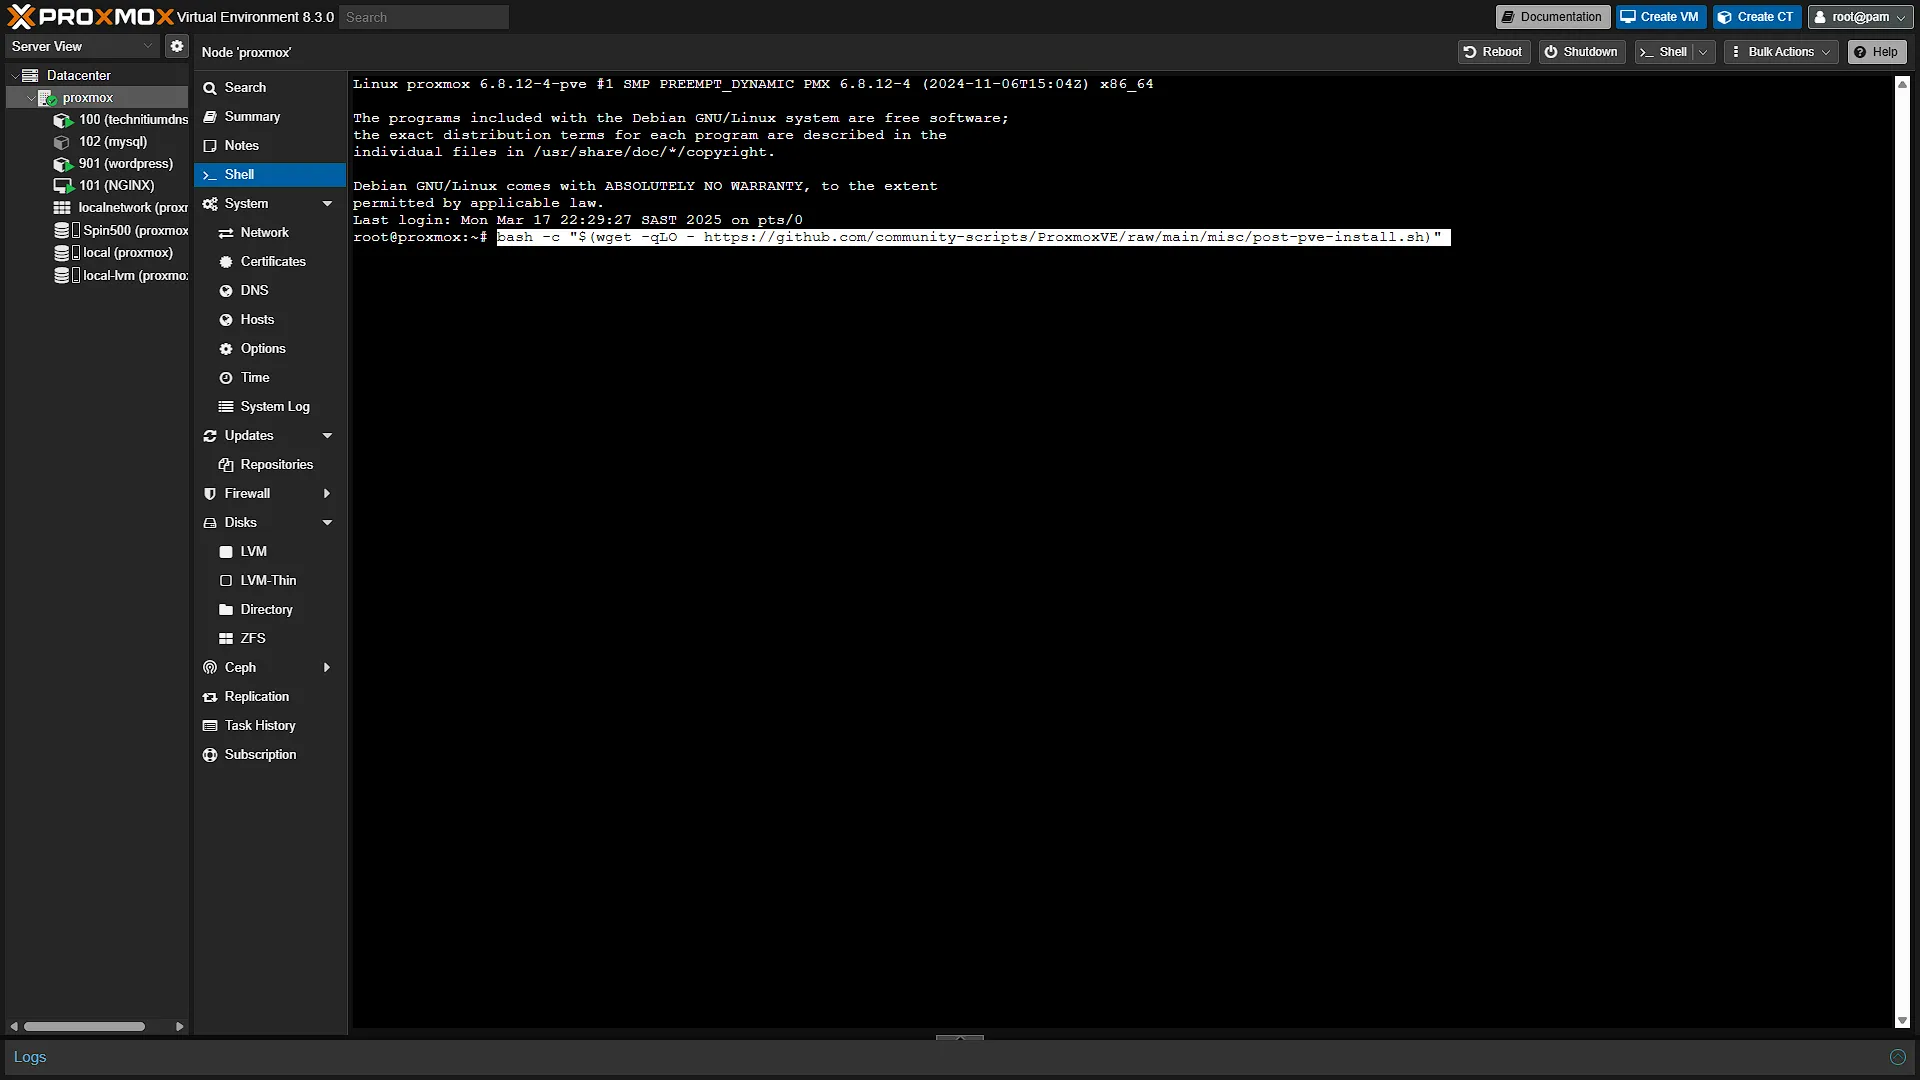Select Spin500 storage entry
This screenshot has width=1920, height=1080.
click(120, 231)
